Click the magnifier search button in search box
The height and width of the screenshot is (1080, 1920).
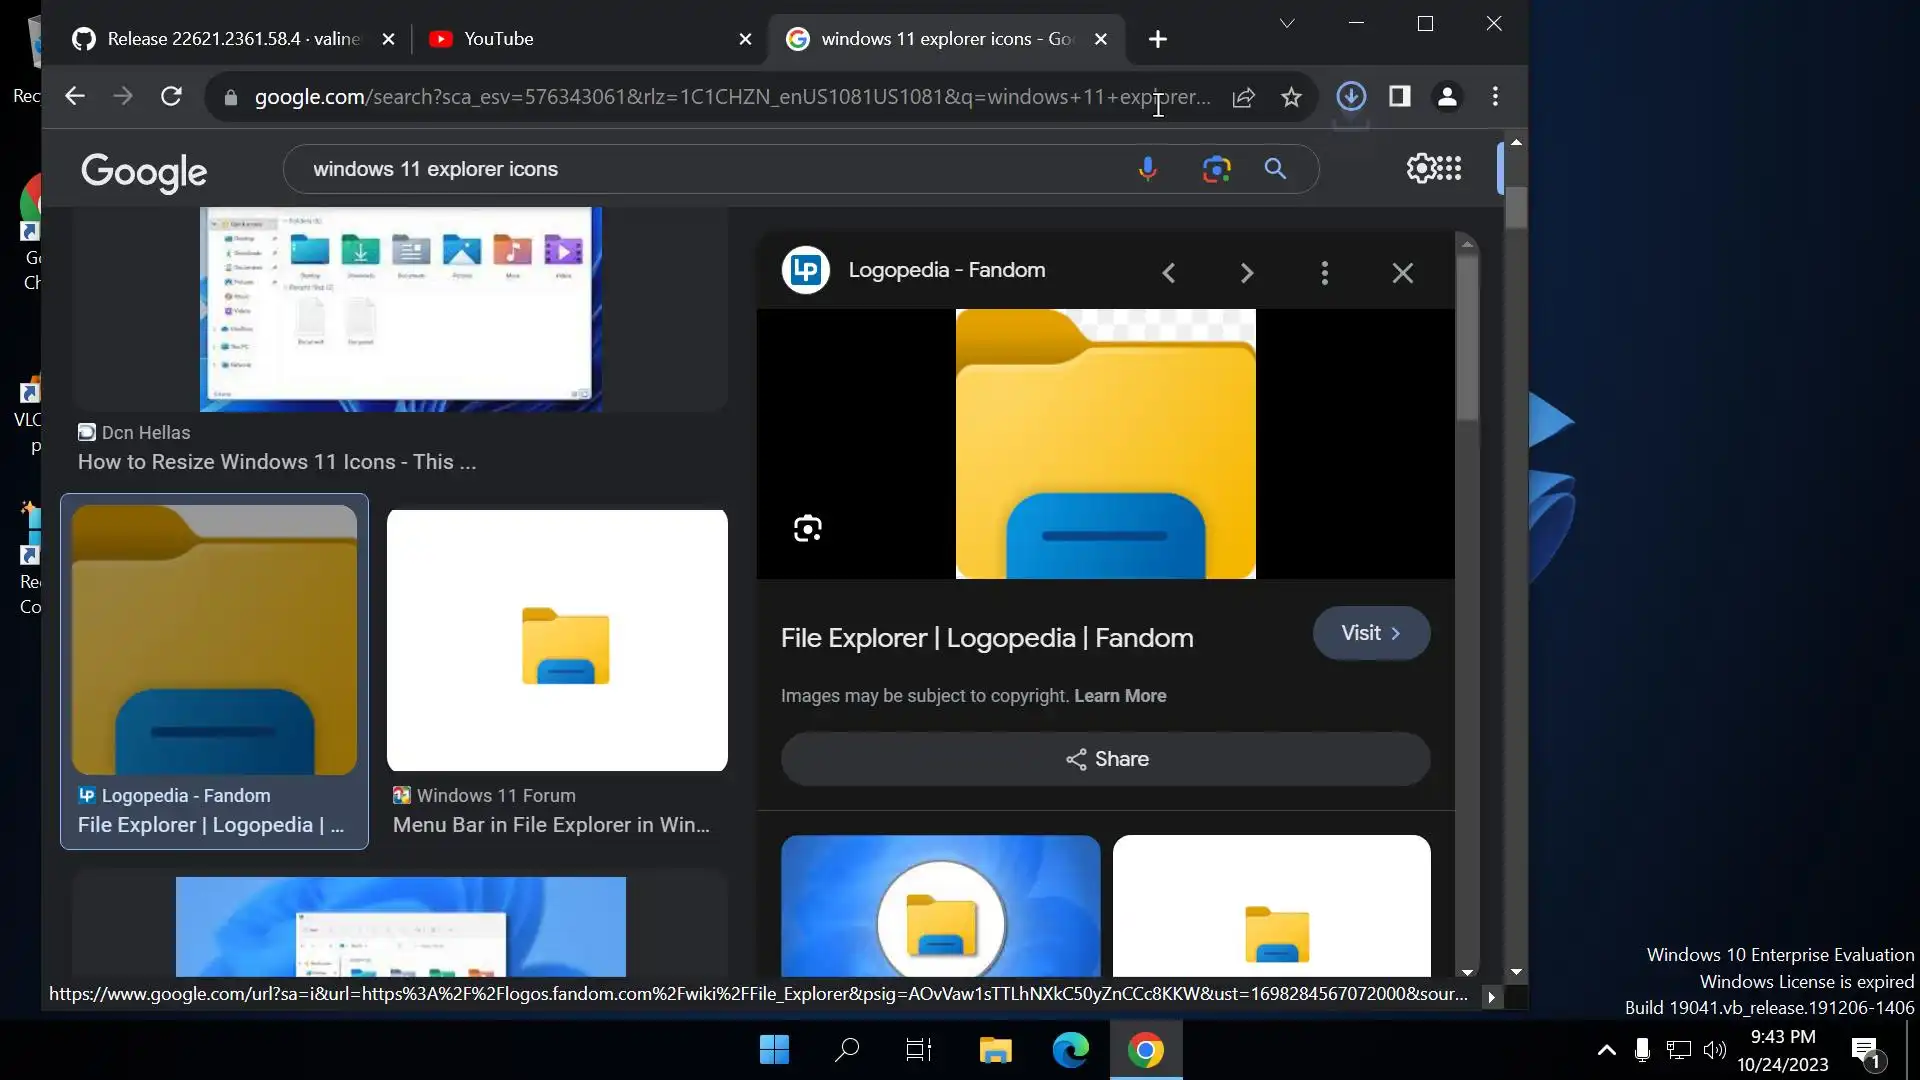pyautogui.click(x=1275, y=169)
